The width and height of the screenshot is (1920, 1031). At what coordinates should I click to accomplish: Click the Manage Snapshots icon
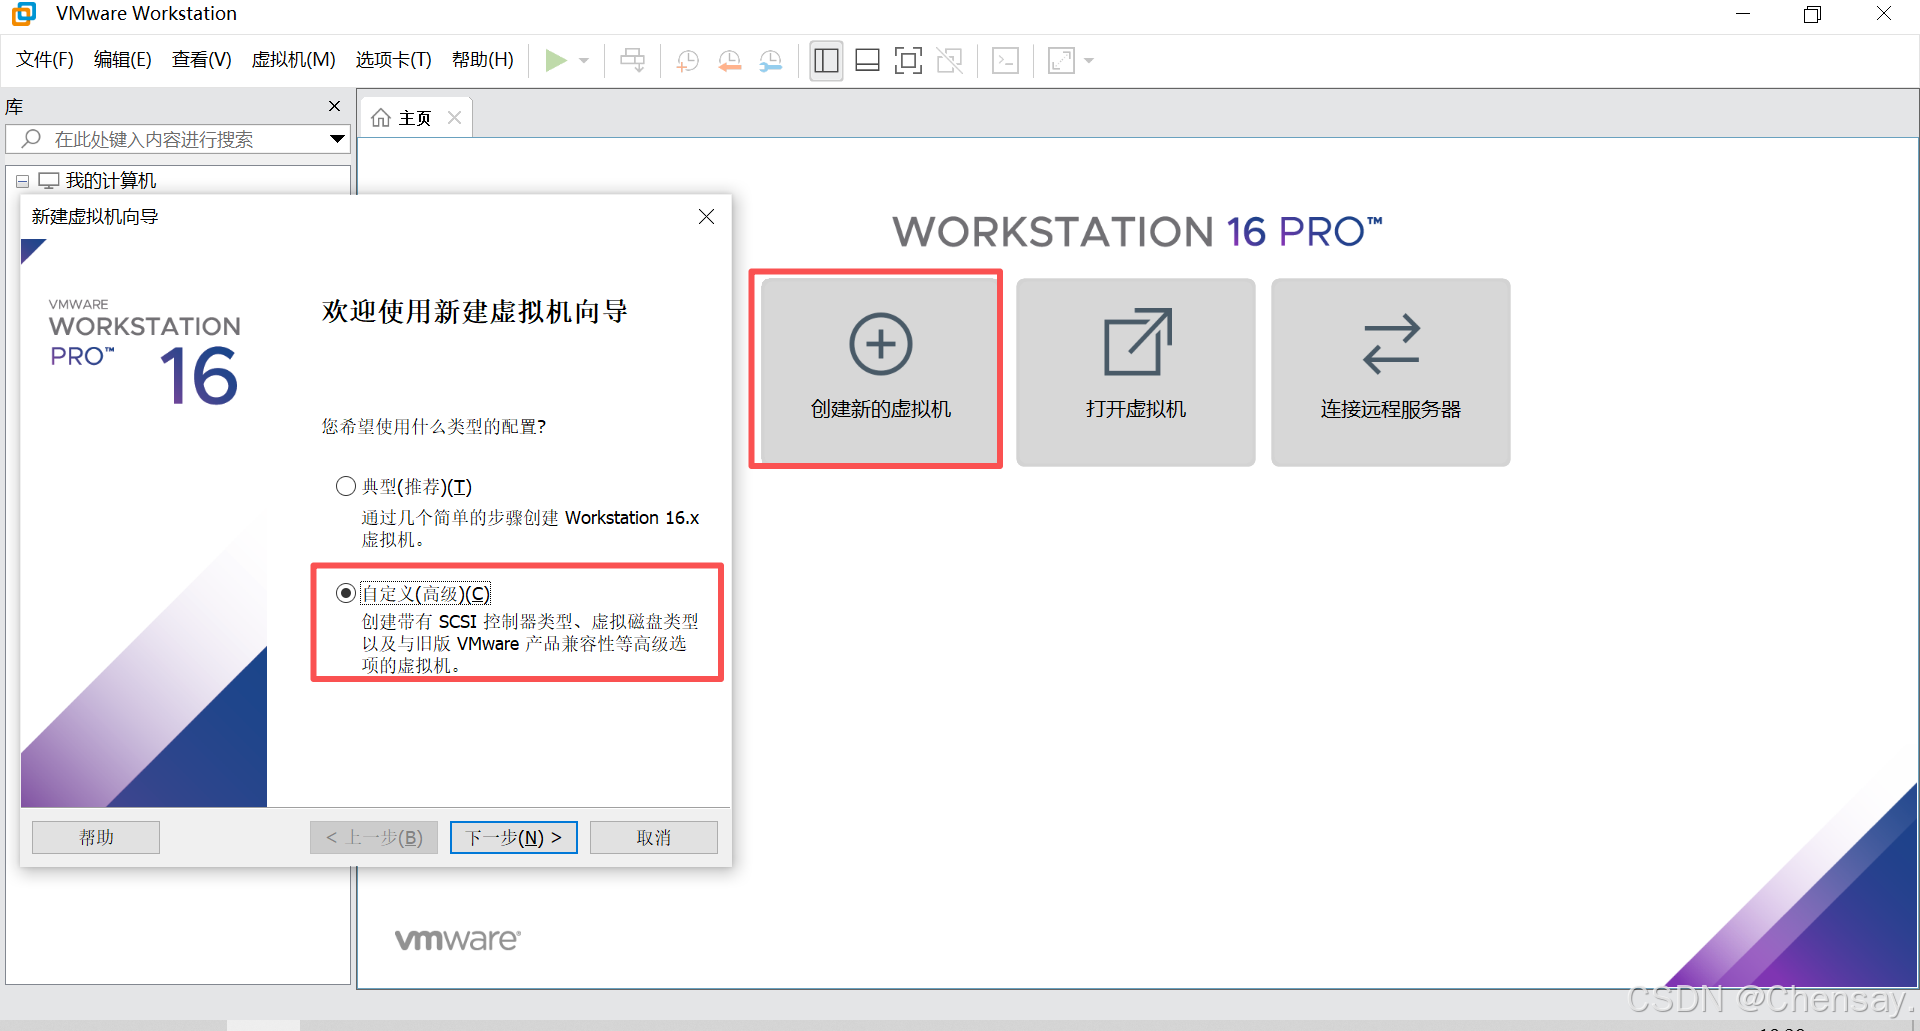[771, 60]
